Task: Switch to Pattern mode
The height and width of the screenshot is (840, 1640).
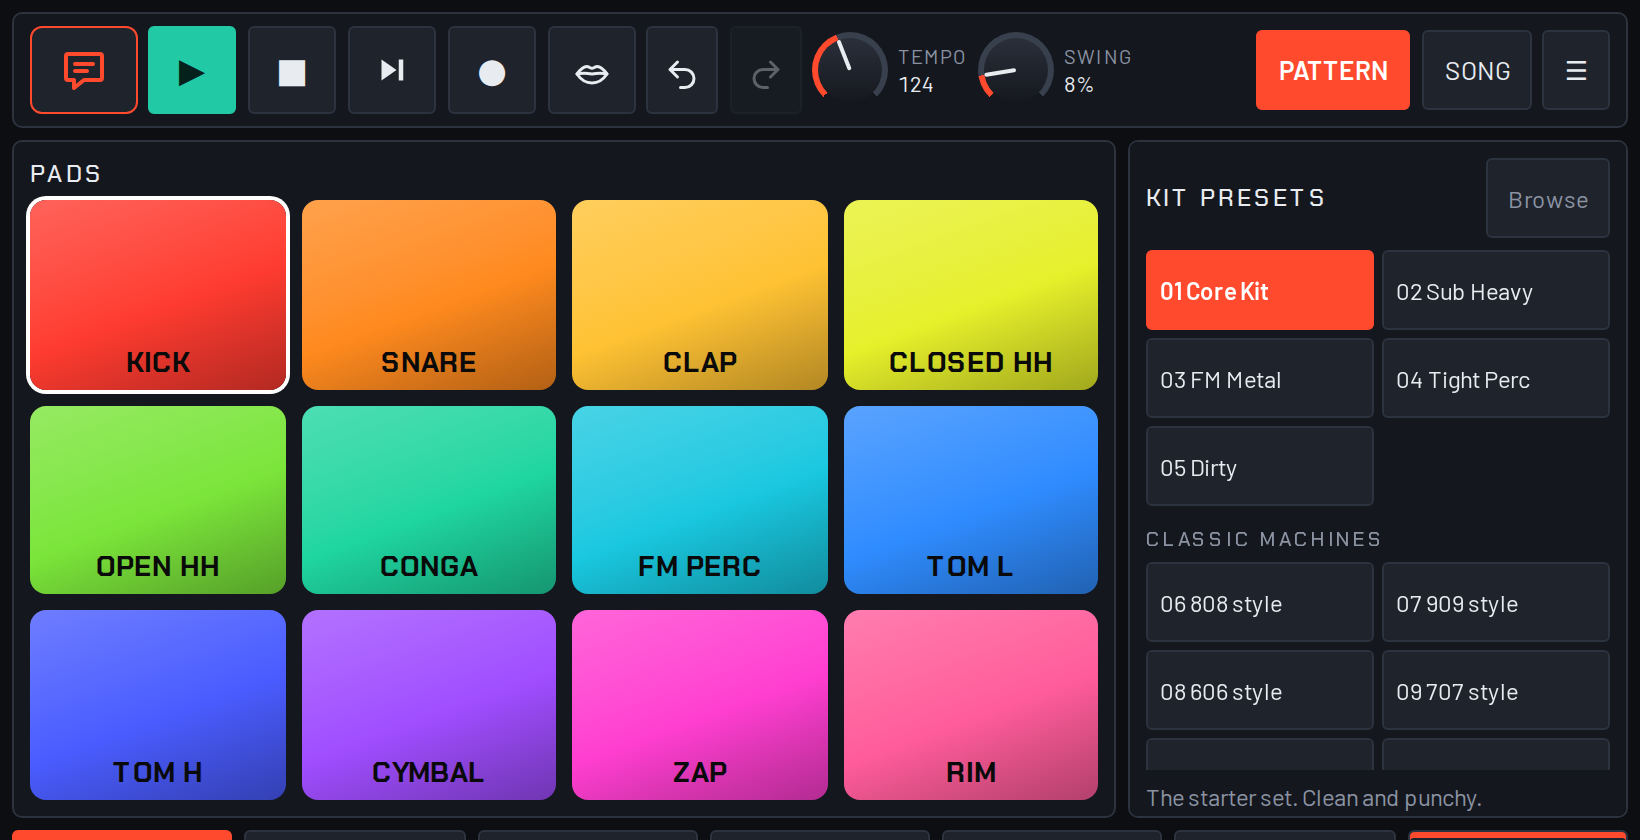Action: [x=1333, y=70]
